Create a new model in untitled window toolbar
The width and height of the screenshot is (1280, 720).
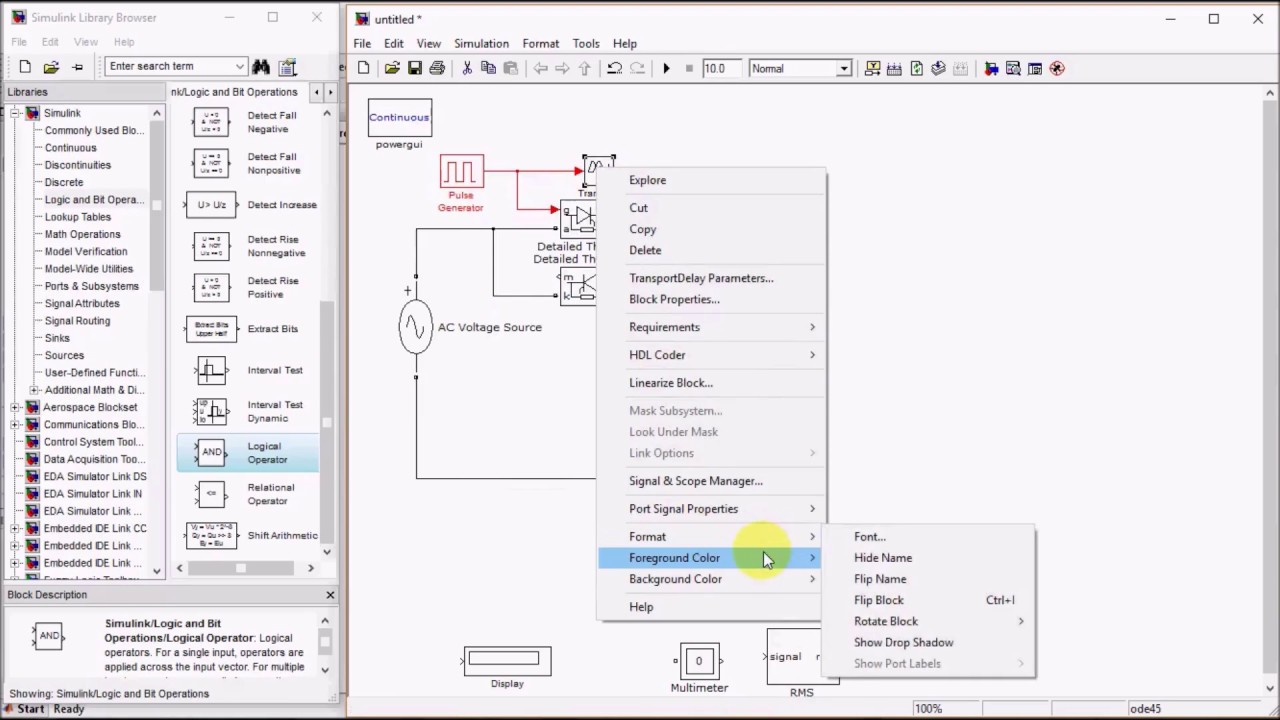(364, 68)
